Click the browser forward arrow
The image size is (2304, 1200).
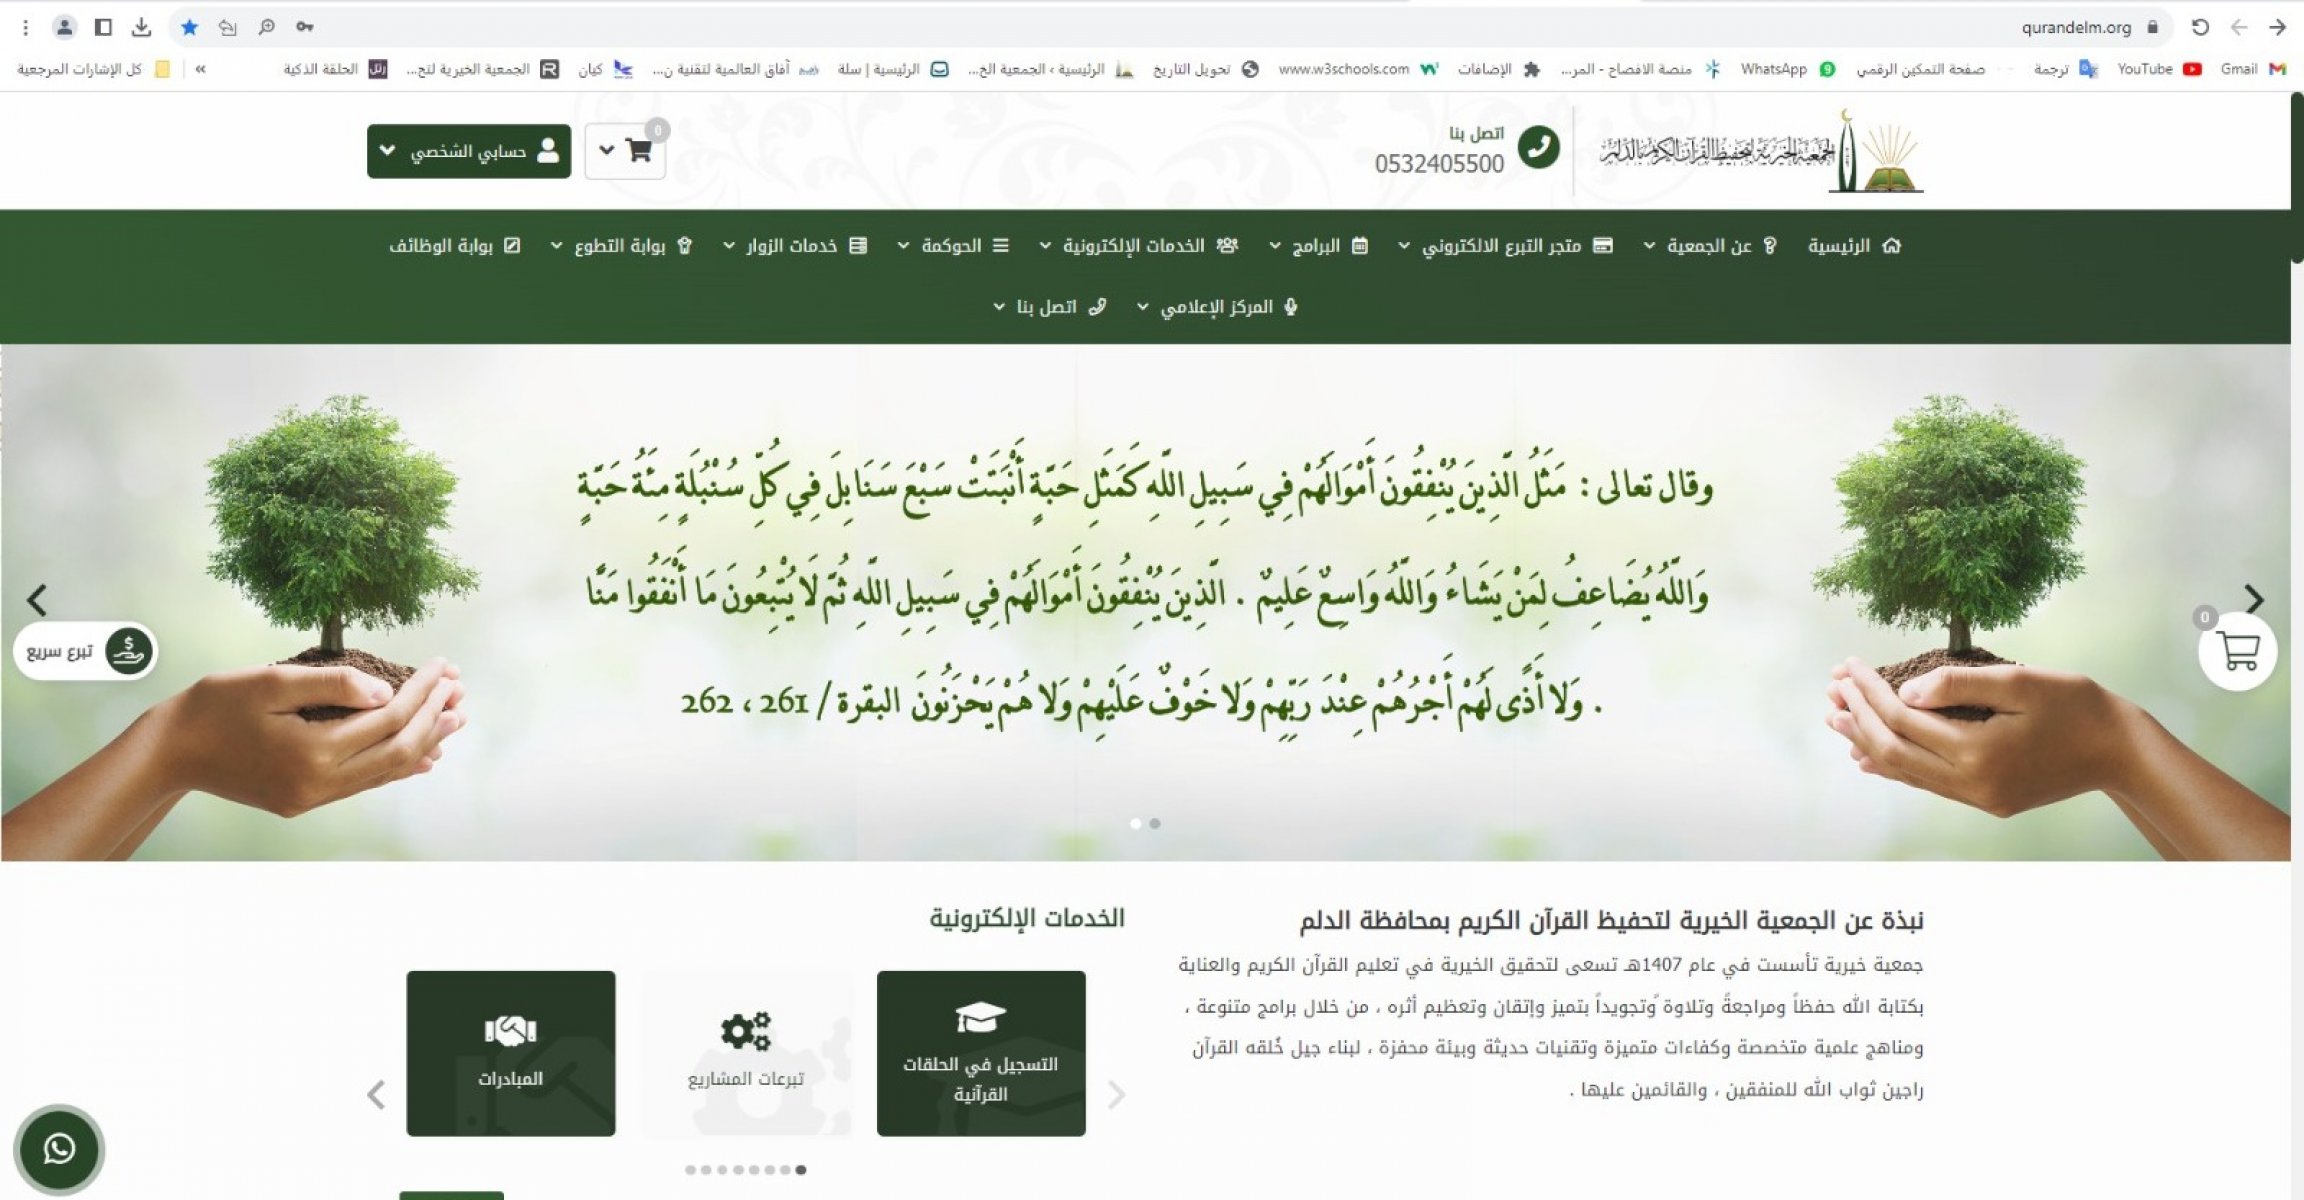click(x=2278, y=27)
